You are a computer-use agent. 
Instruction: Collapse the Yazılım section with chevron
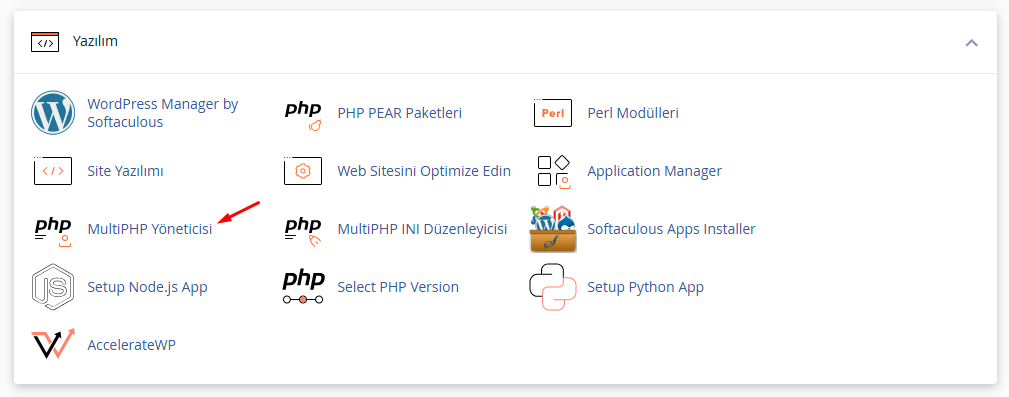(x=972, y=43)
